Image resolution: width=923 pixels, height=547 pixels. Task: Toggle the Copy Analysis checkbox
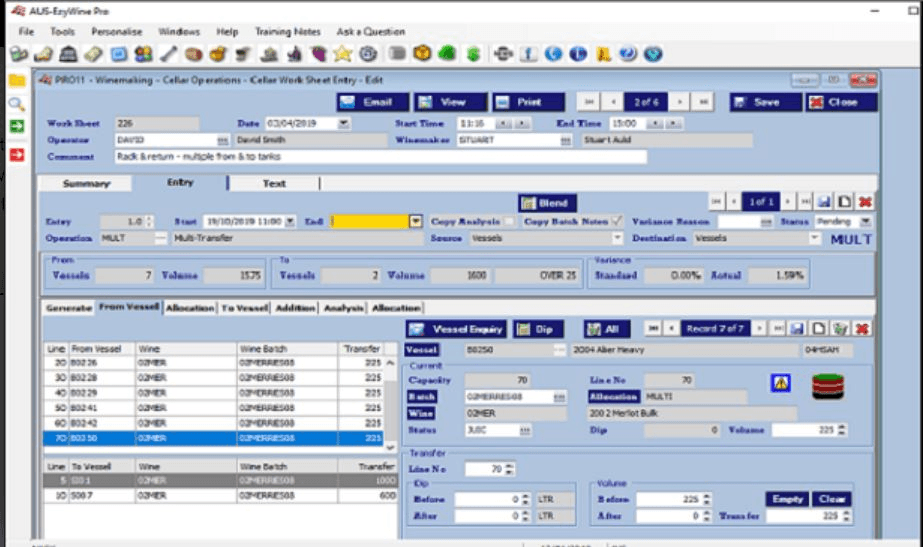tap(509, 221)
